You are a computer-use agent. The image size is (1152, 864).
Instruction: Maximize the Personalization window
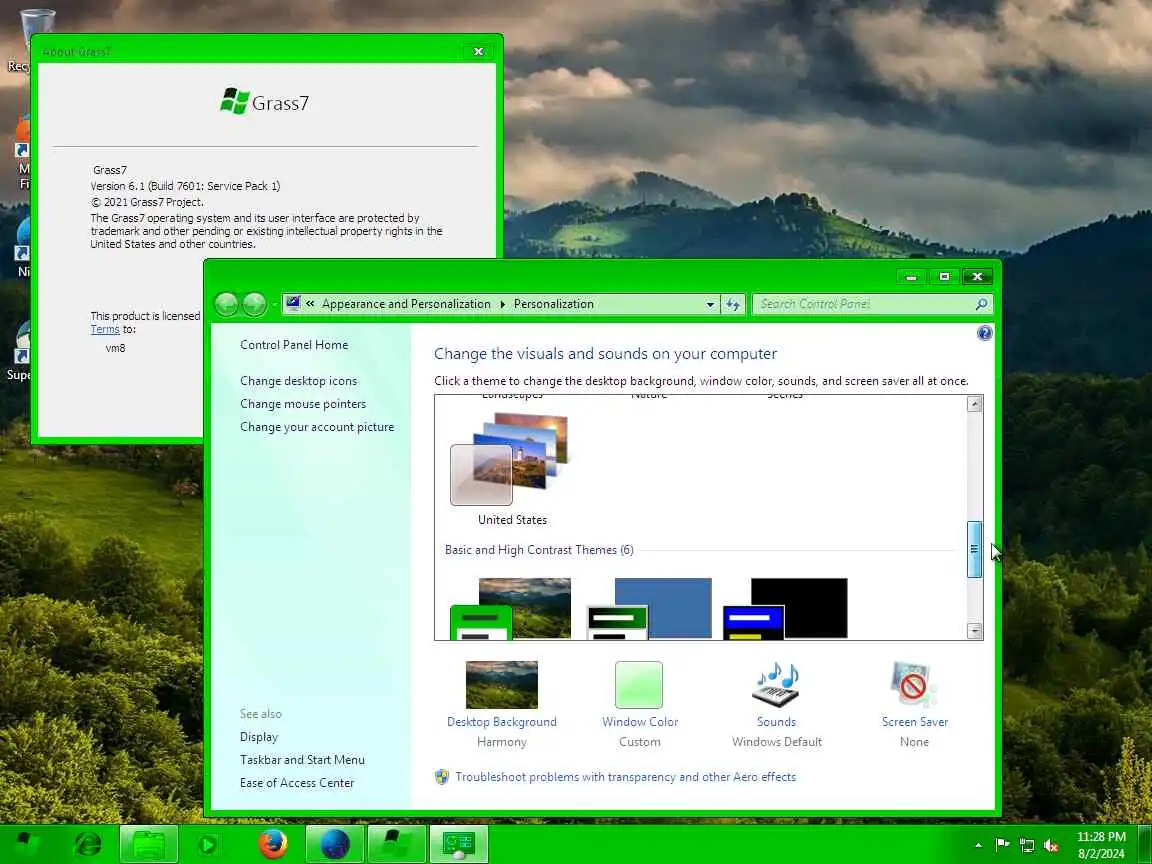pos(944,277)
